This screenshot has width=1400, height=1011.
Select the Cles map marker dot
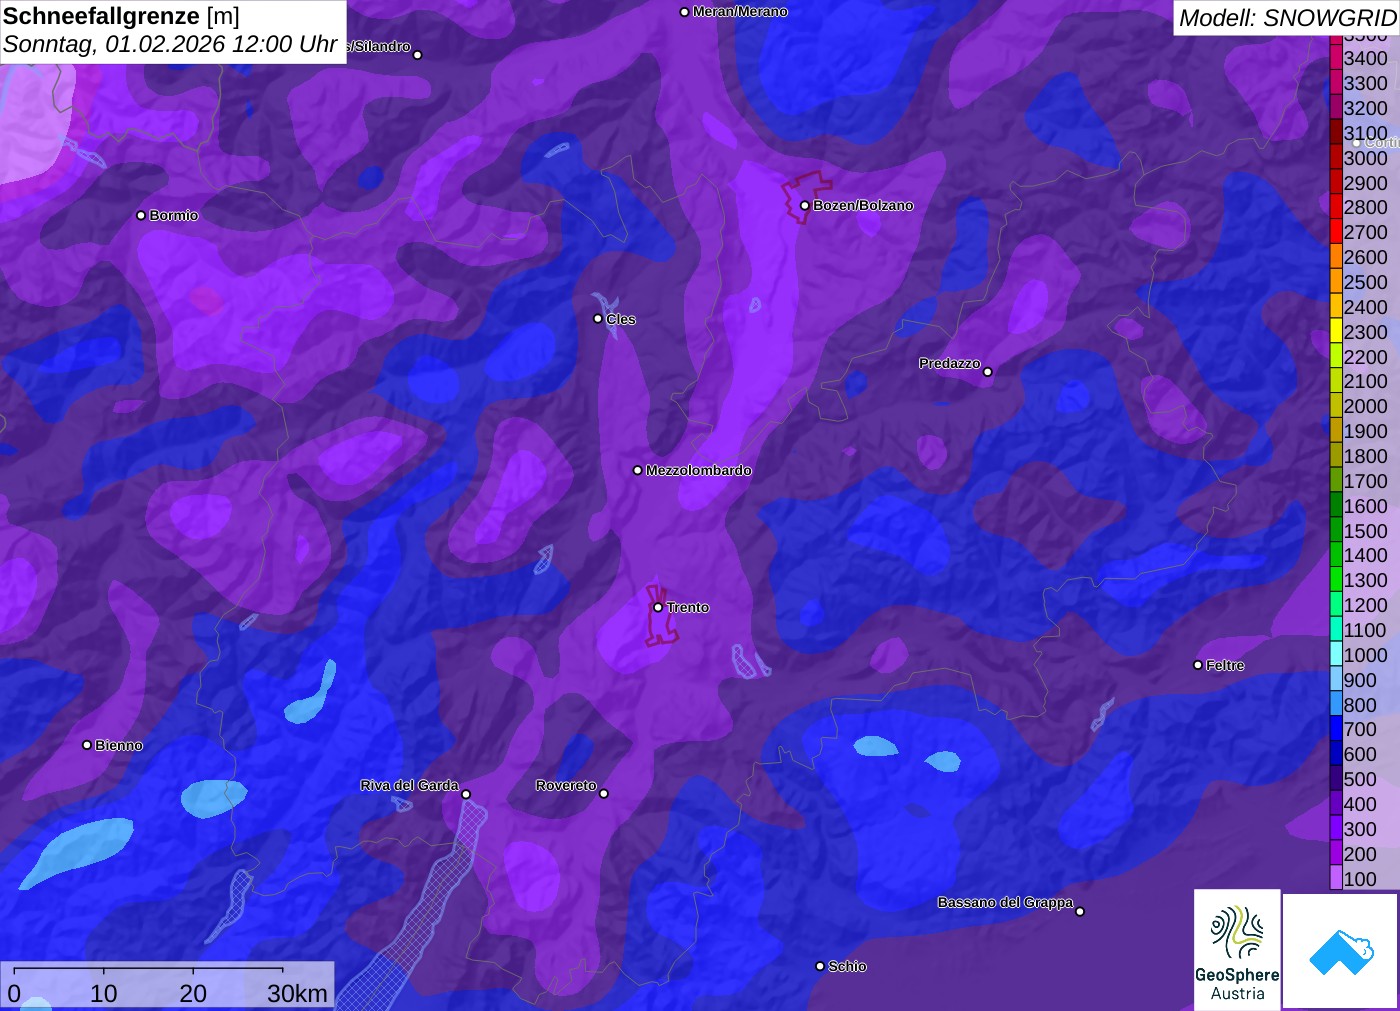point(598,319)
